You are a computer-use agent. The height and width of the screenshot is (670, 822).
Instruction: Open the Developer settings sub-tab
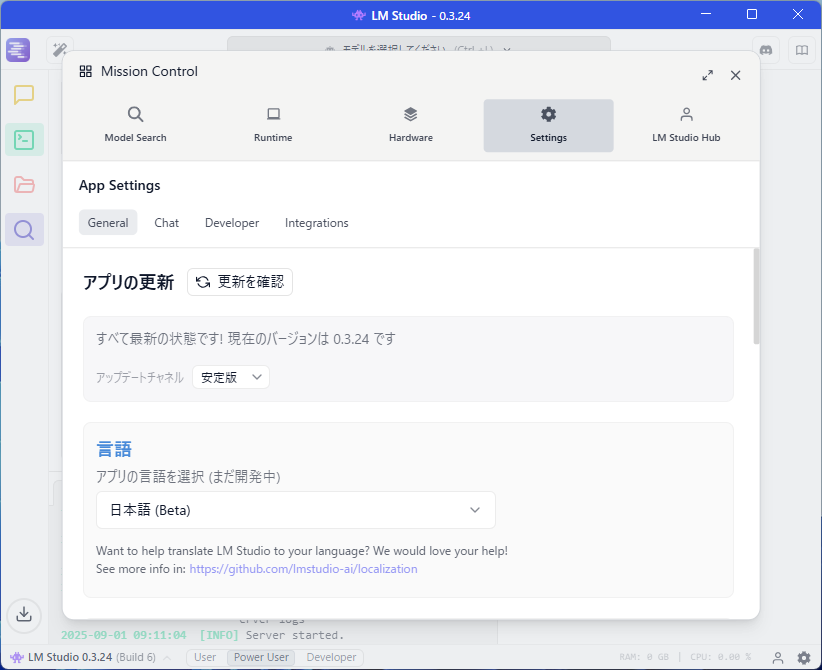[x=232, y=223]
